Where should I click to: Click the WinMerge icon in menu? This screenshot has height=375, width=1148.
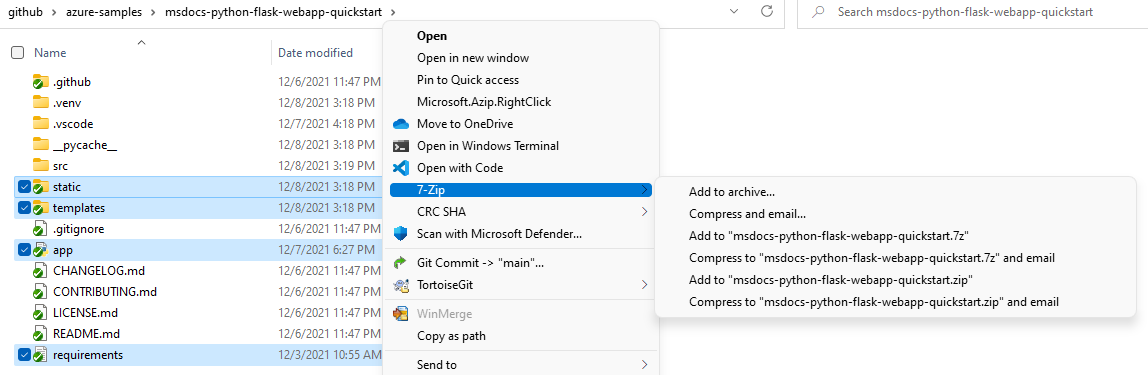400,314
